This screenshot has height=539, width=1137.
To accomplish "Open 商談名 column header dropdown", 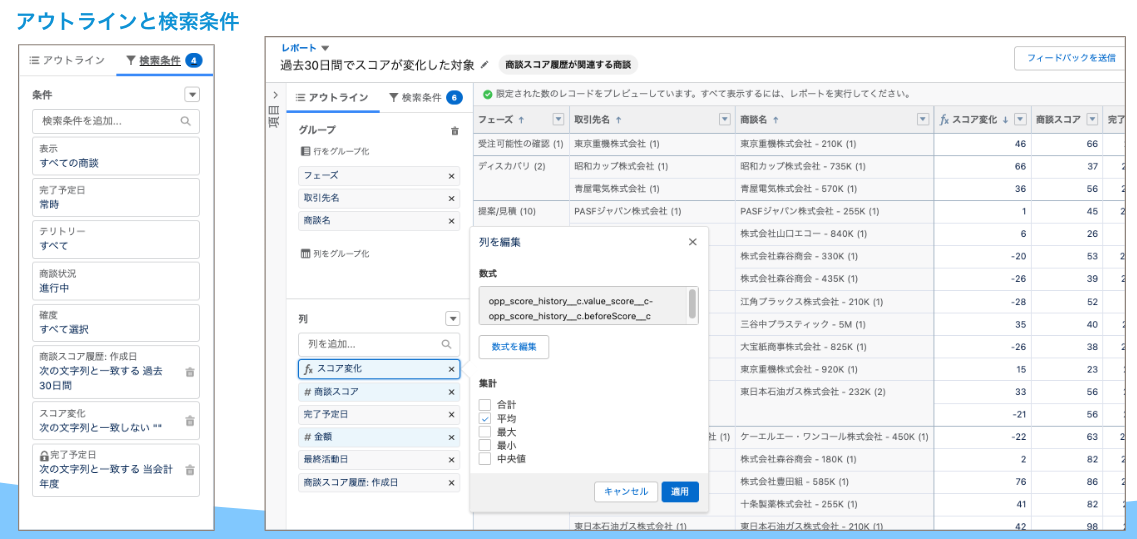I will tap(922, 120).
